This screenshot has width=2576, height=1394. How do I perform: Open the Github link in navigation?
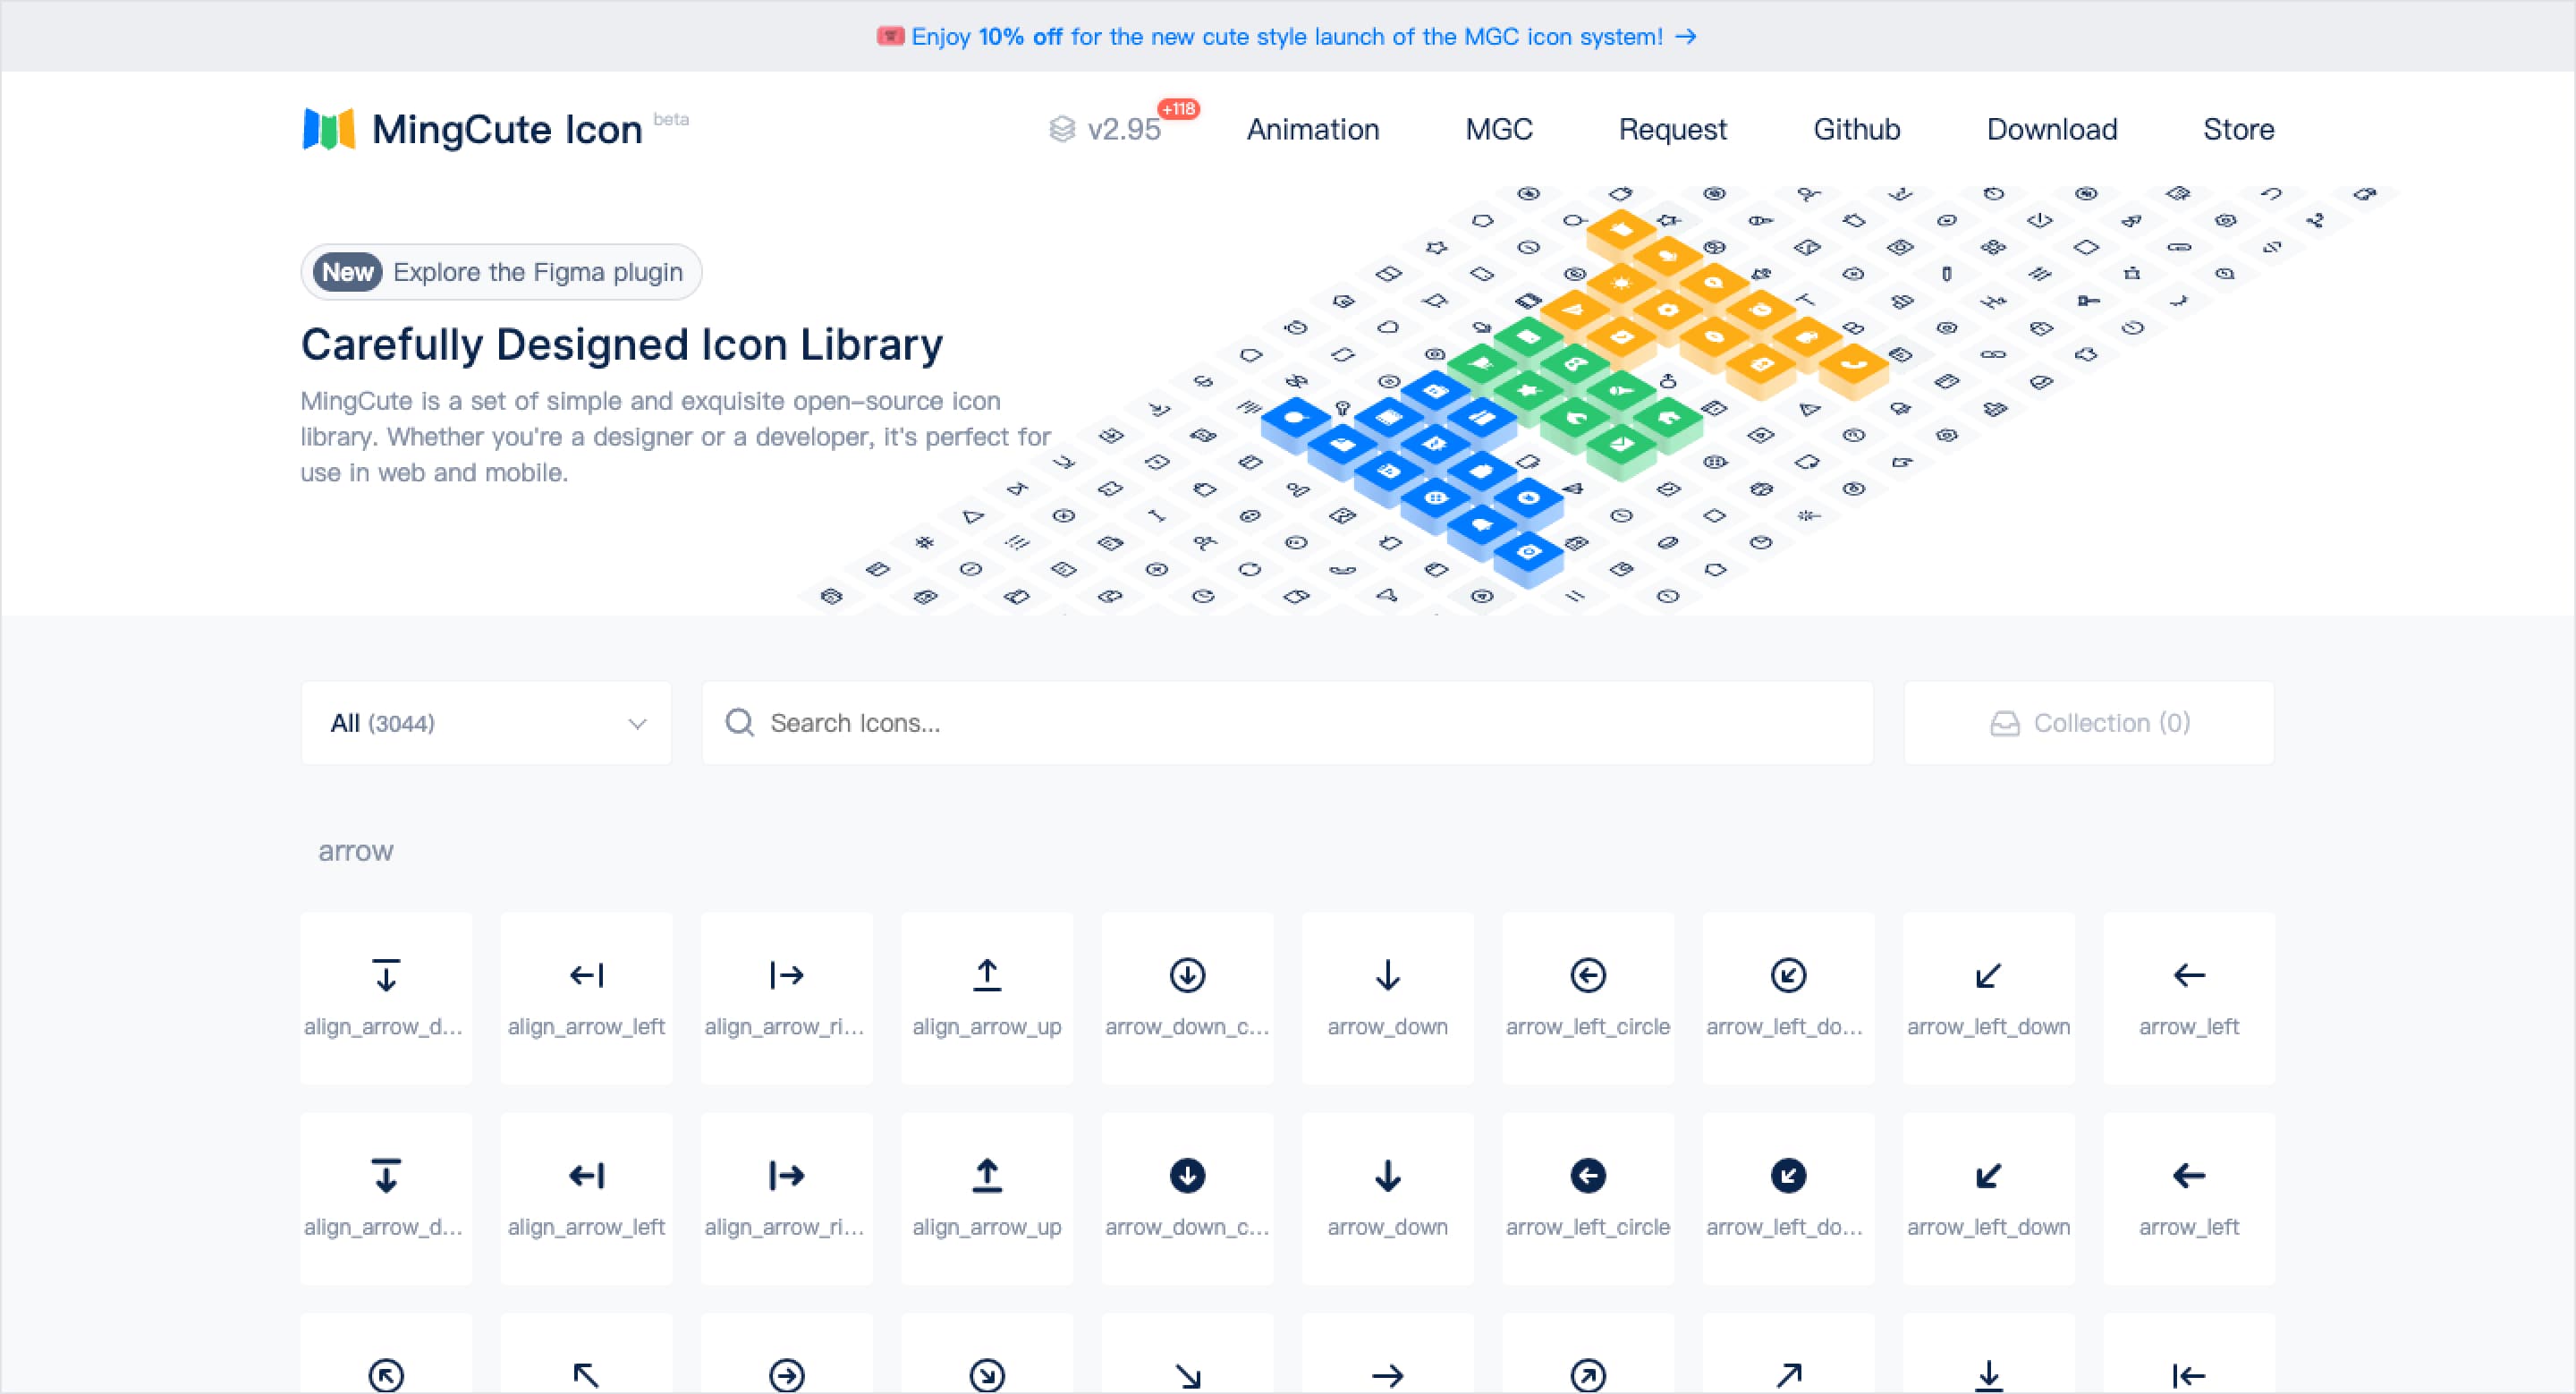click(x=1856, y=130)
